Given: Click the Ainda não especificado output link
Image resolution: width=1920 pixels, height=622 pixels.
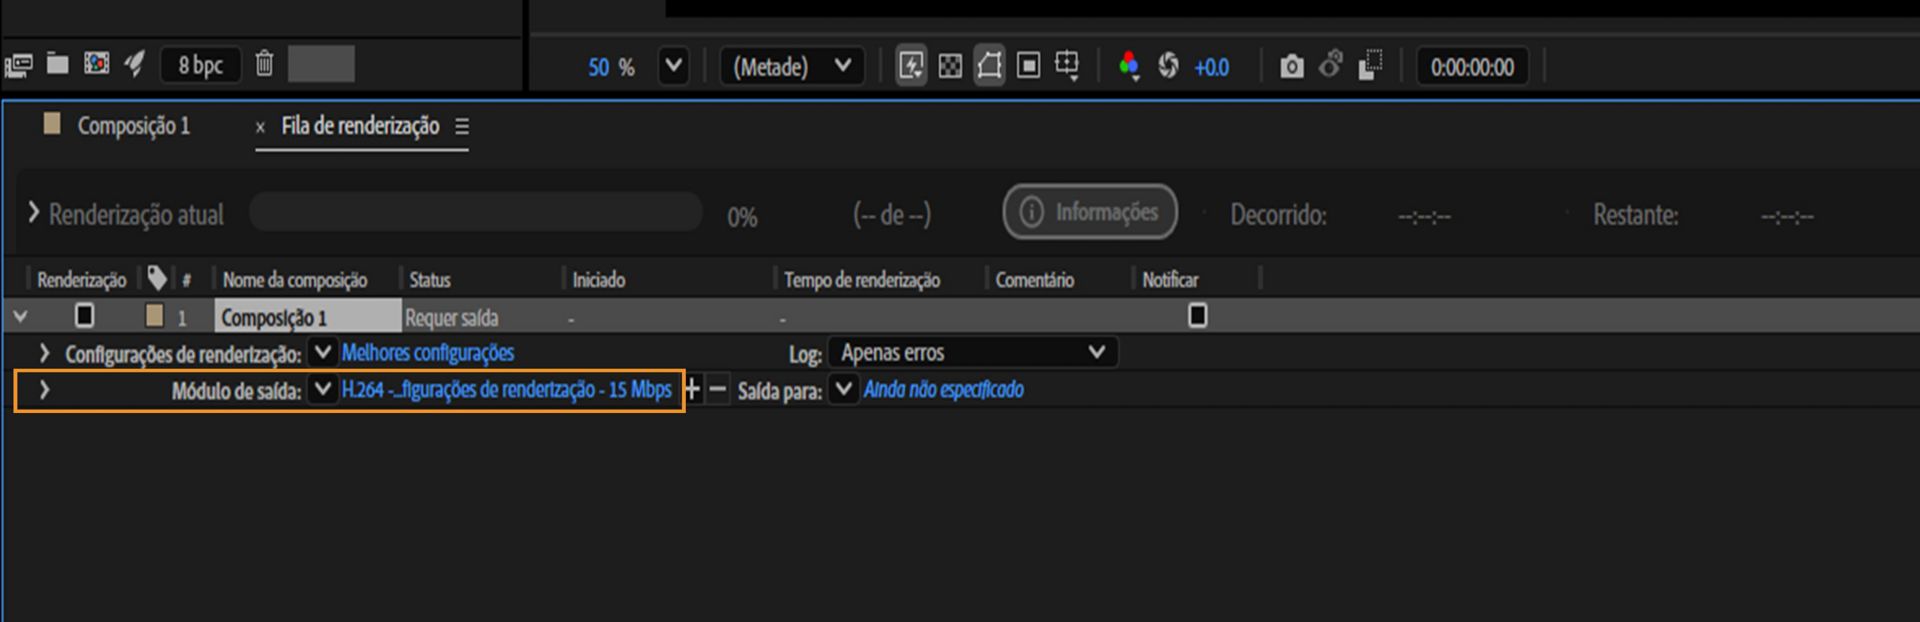Looking at the screenshot, I should [944, 390].
